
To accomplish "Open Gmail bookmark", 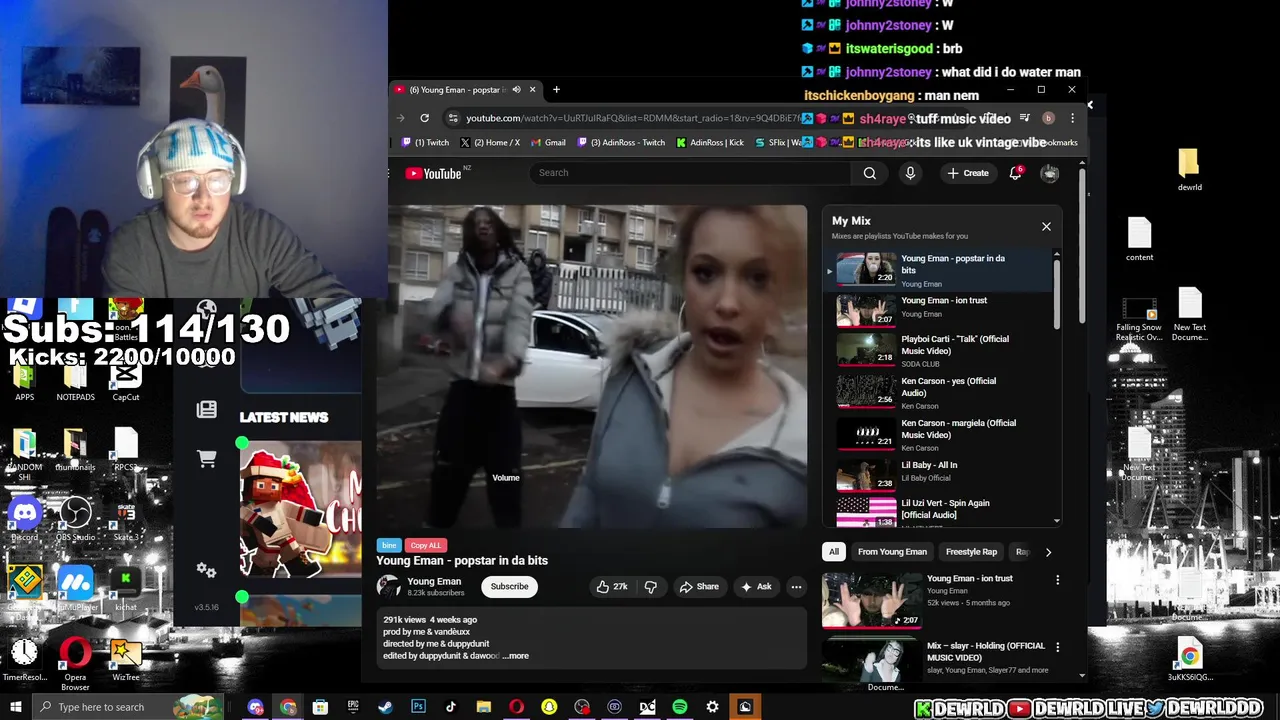I will pos(548,143).
